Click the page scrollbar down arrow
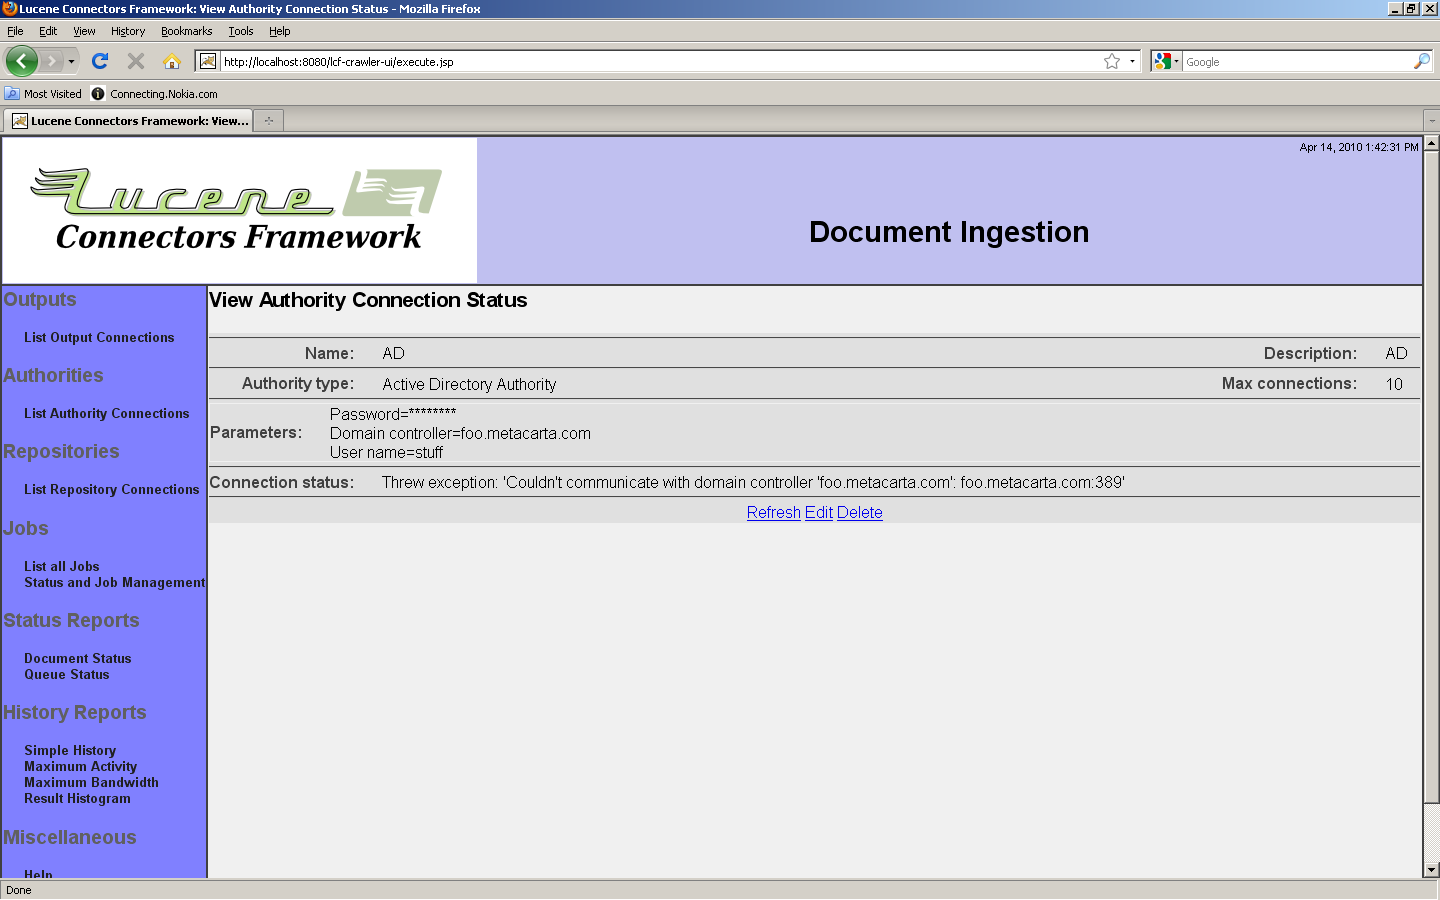 (x=1431, y=870)
